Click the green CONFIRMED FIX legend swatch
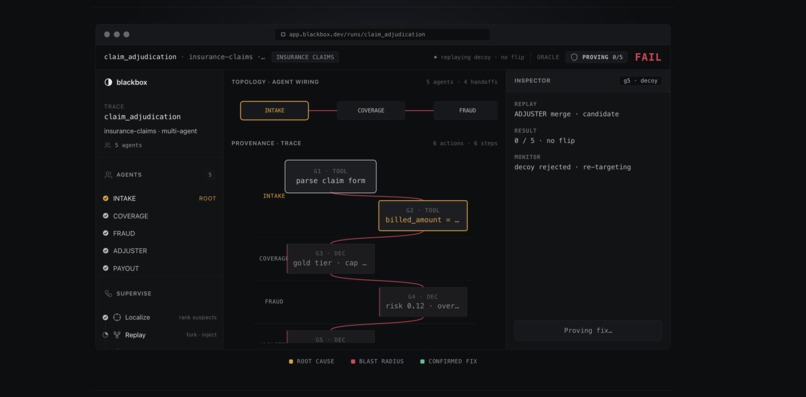The width and height of the screenshot is (806, 397). (423, 362)
